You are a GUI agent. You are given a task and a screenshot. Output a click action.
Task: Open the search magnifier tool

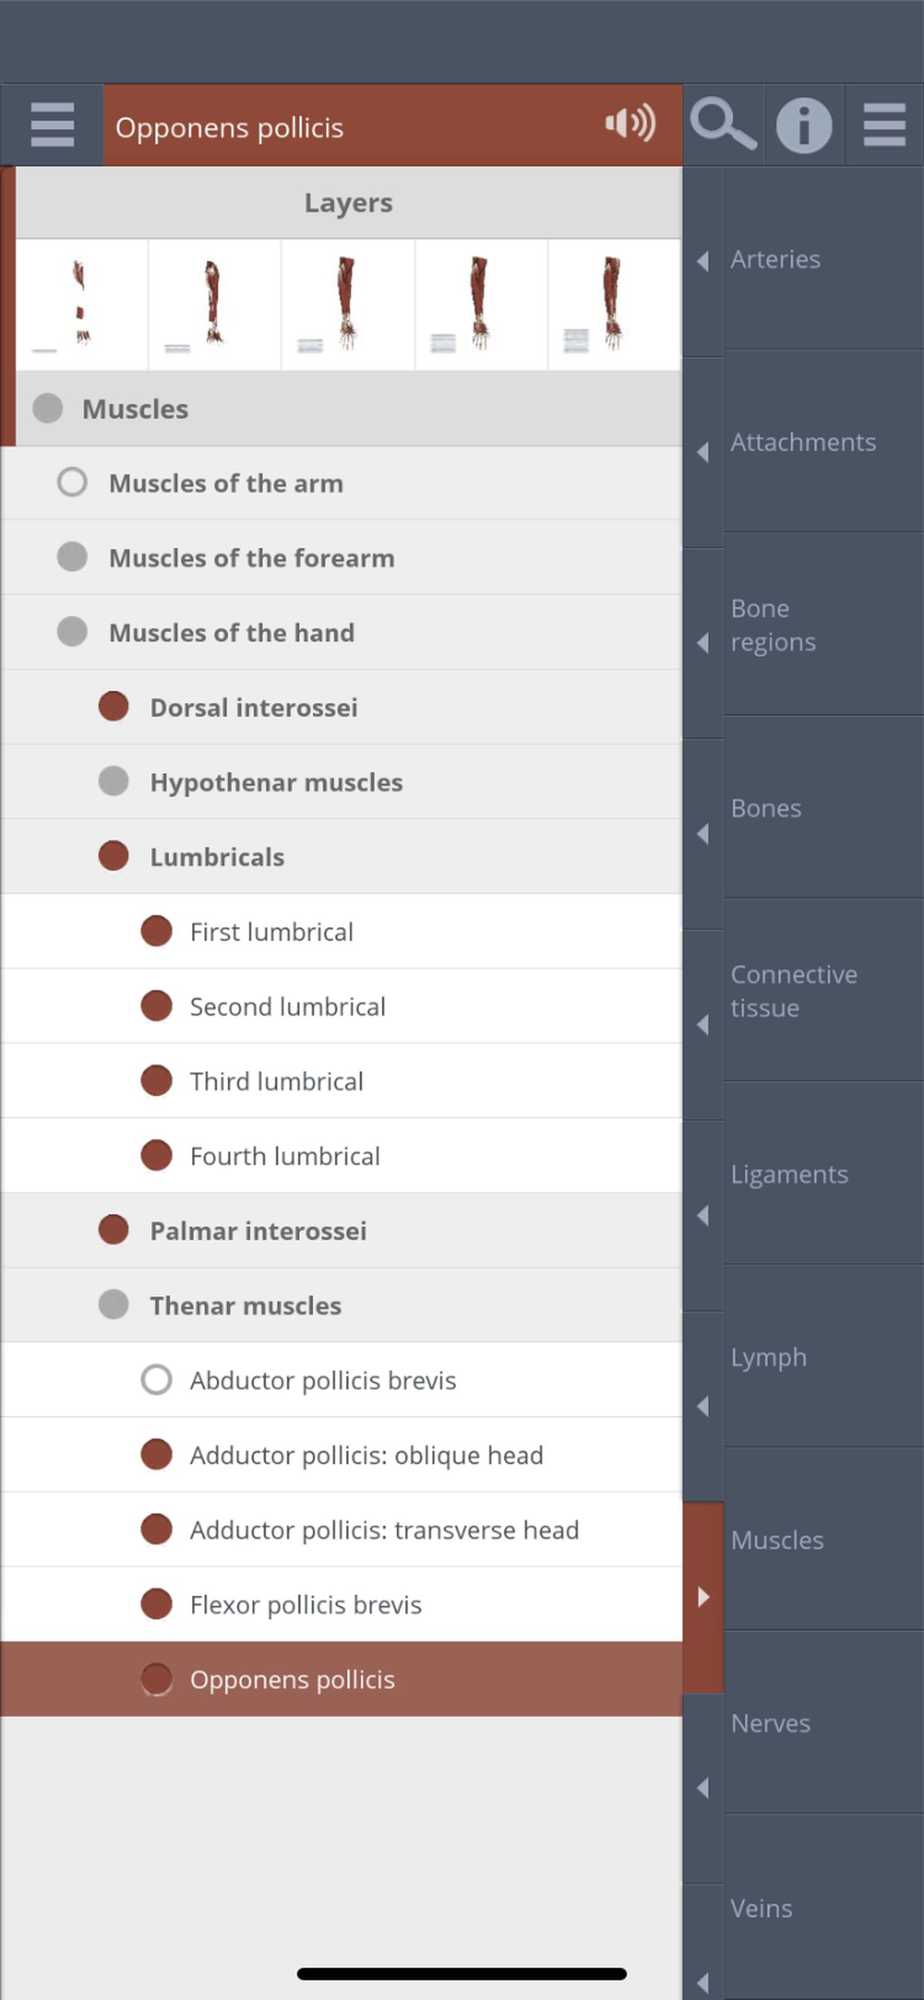pos(722,125)
